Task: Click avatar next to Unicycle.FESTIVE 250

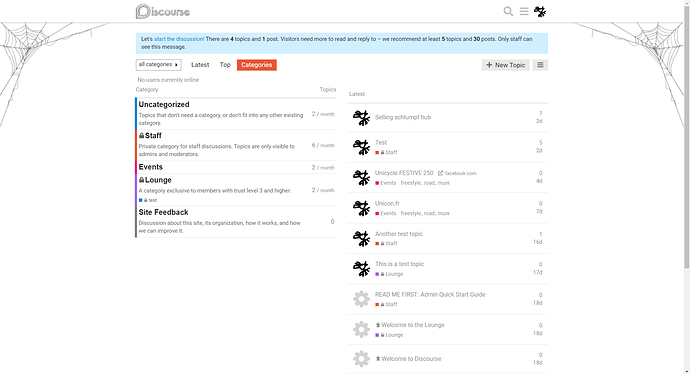Action: 361,177
